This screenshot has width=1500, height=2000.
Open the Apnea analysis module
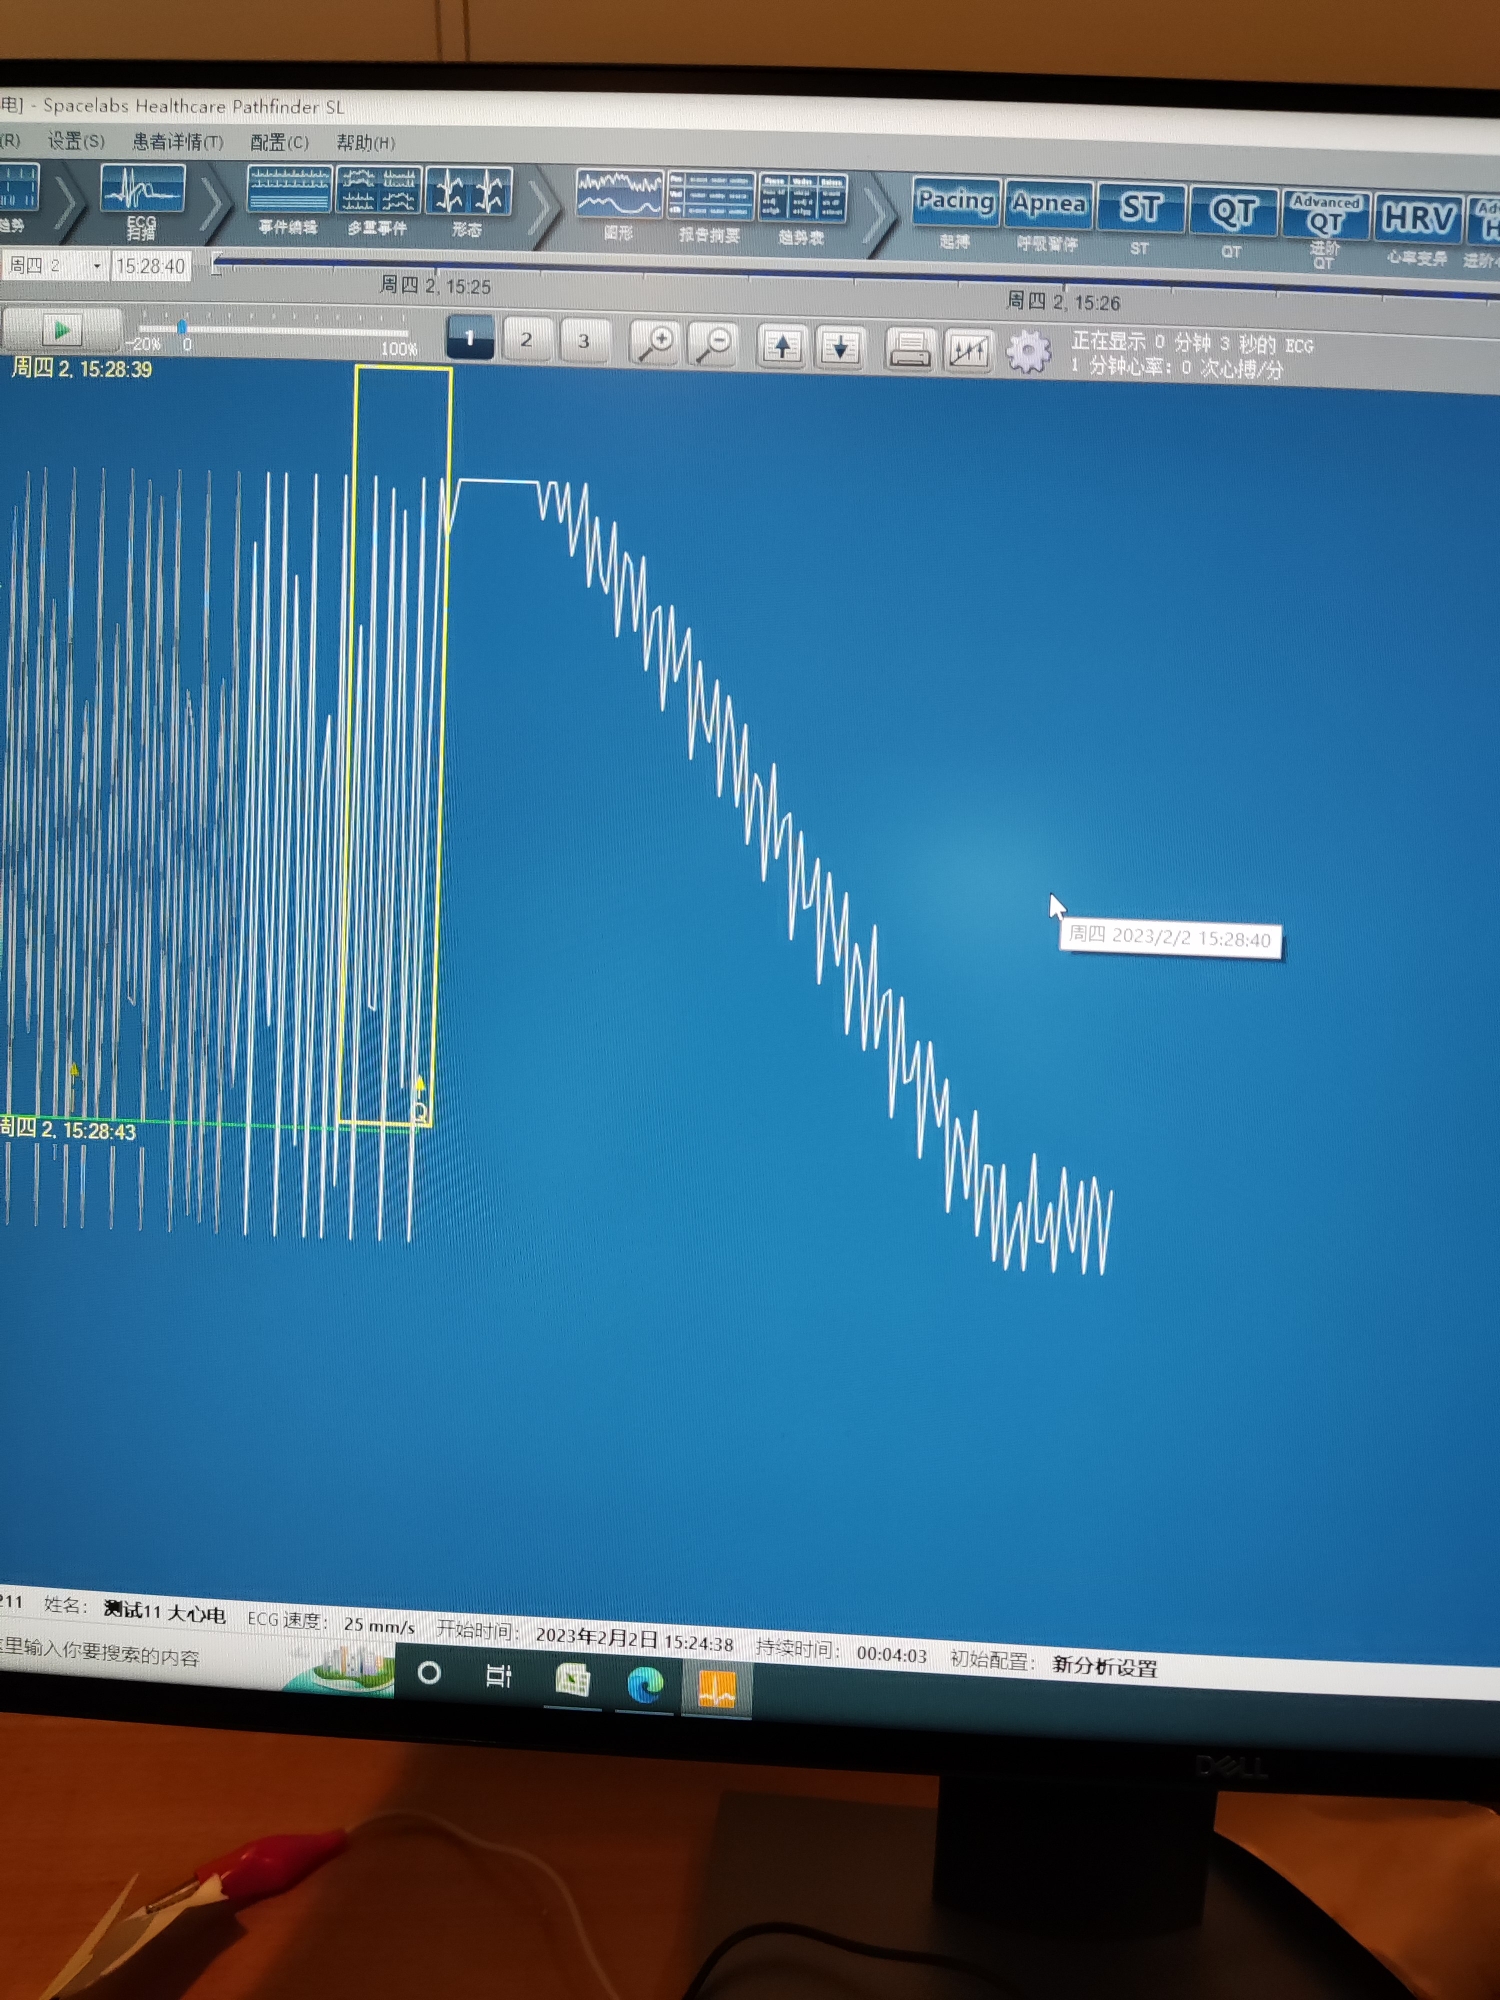point(1048,216)
